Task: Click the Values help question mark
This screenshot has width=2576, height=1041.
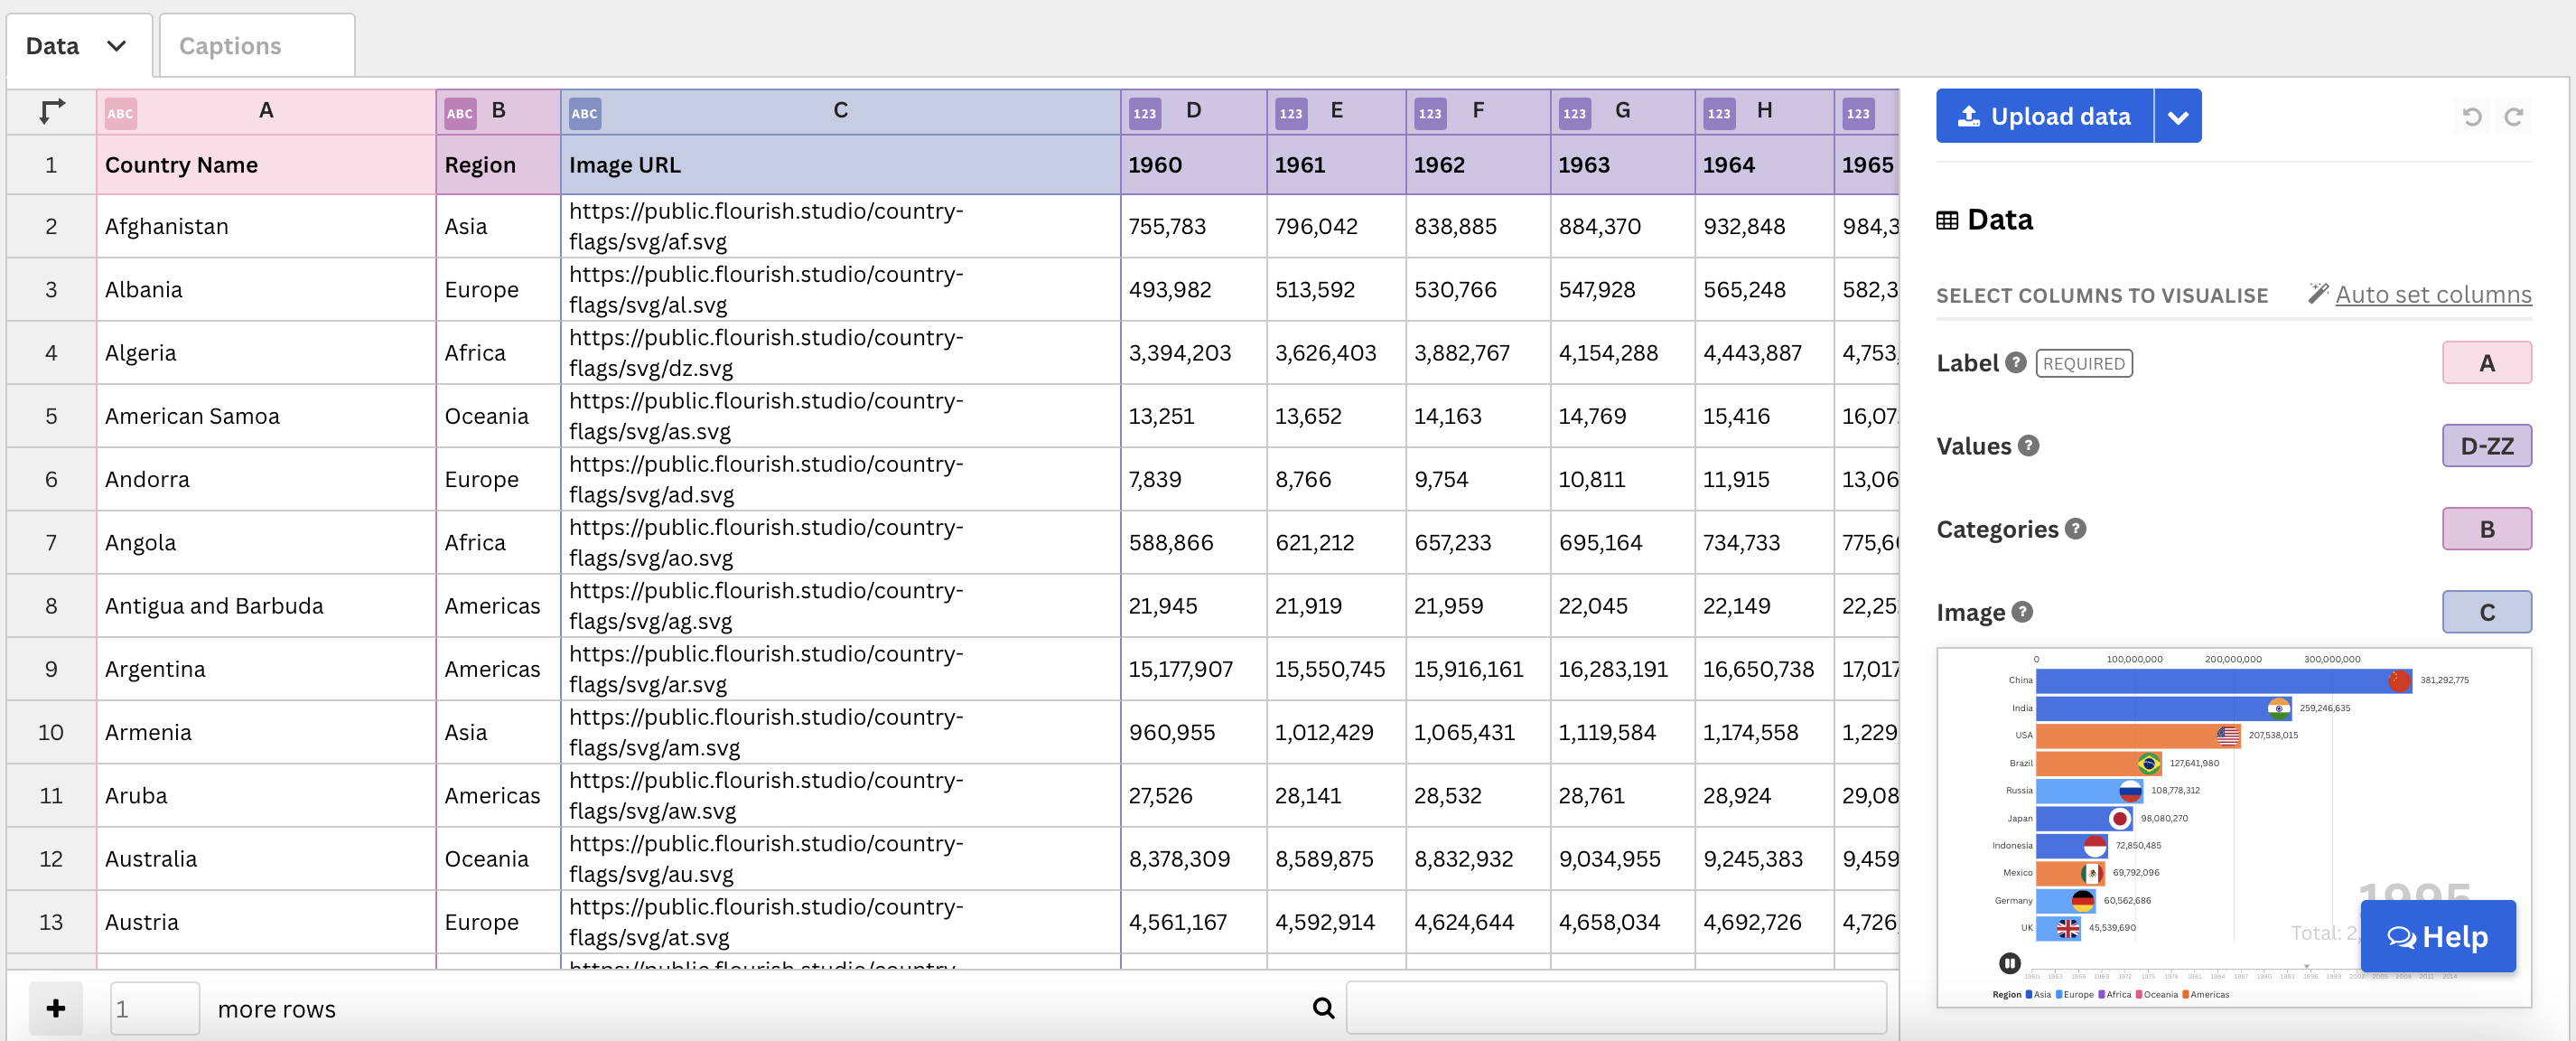Action: click(x=2028, y=445)
